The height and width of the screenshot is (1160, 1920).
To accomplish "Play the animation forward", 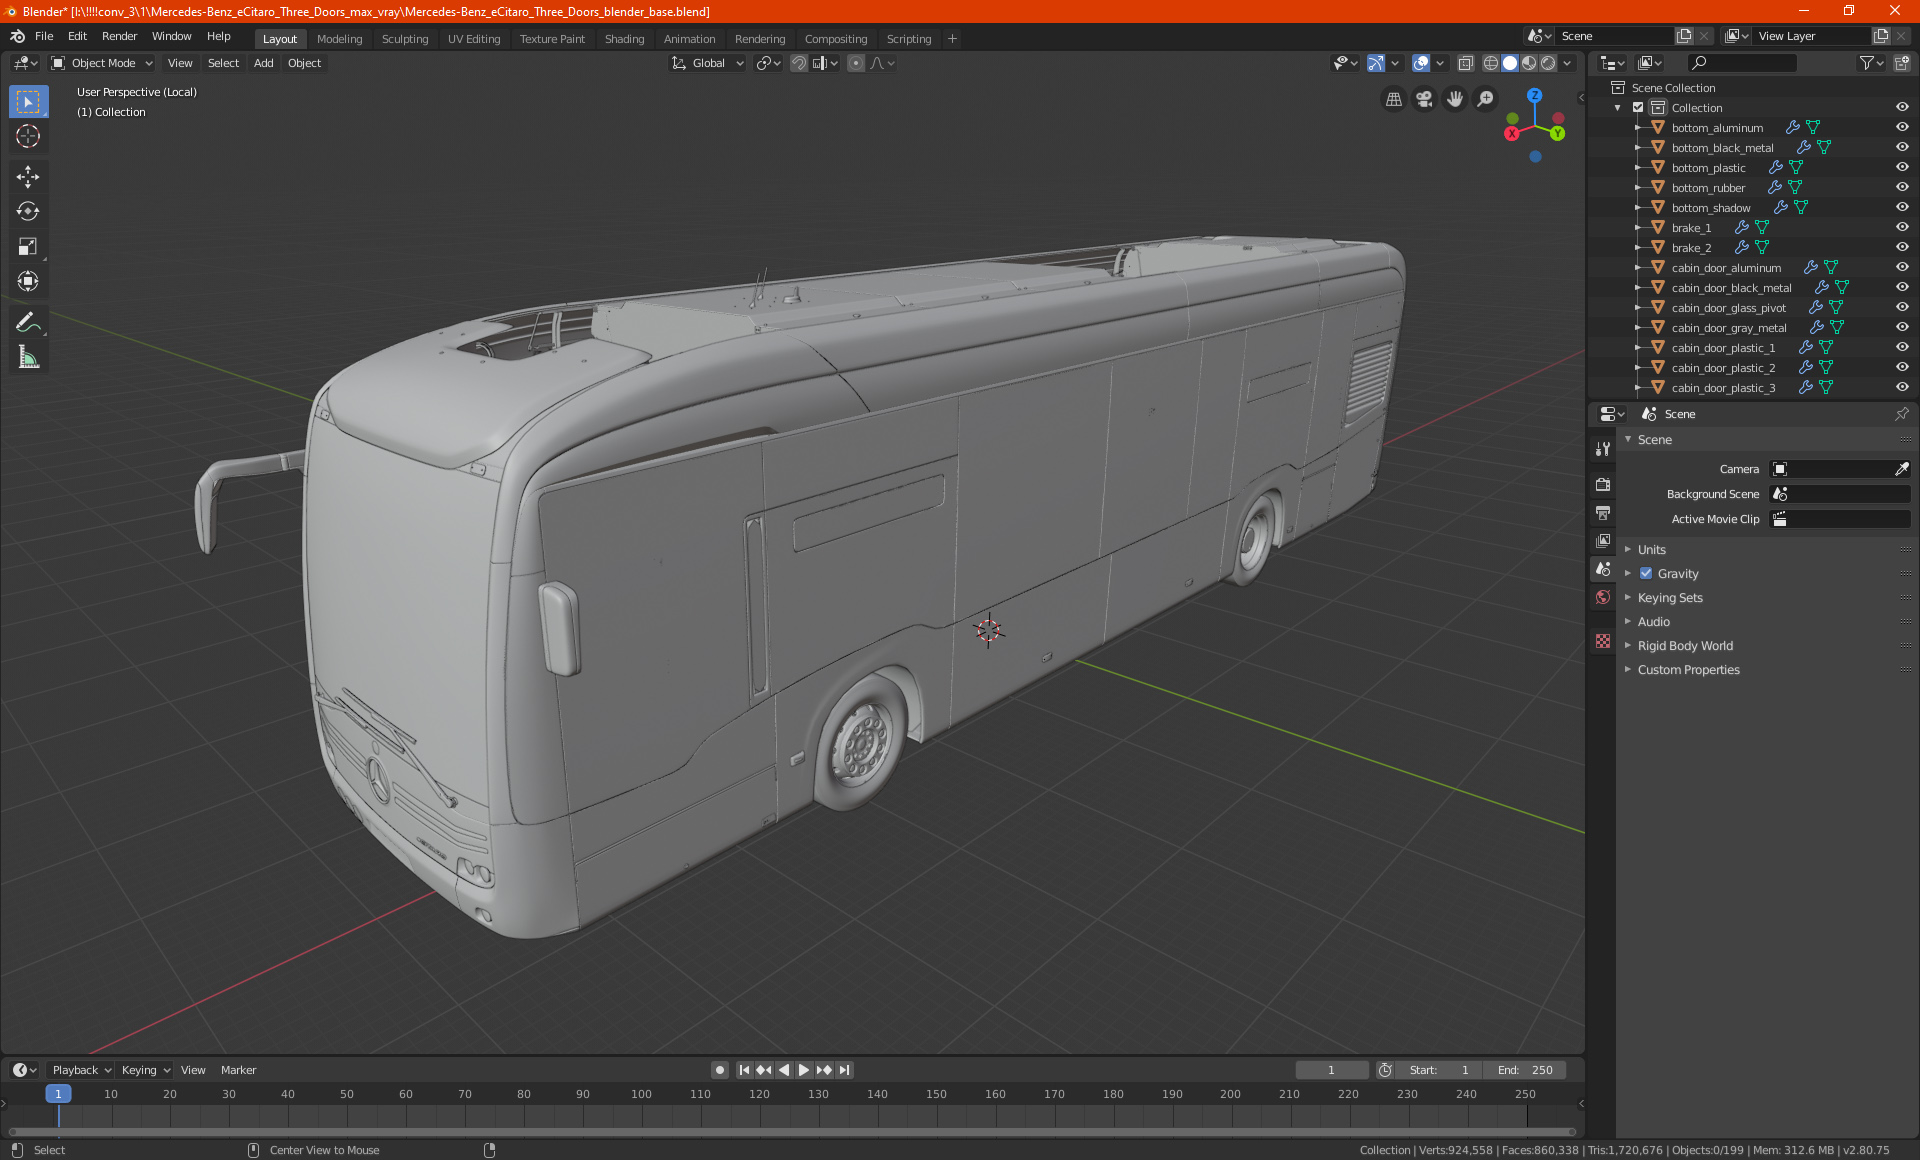I will pyautogui.click(x=803, y=1070).
